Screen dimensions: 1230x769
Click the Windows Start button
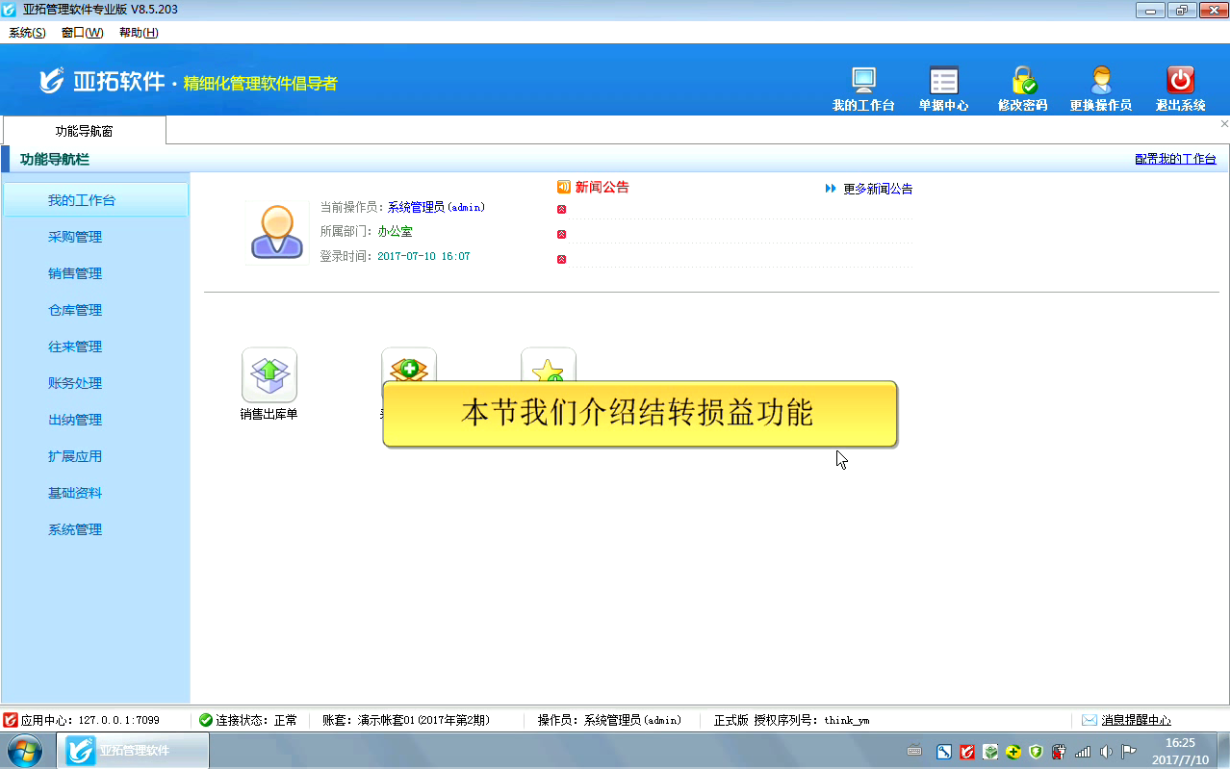tap(24, 750)
